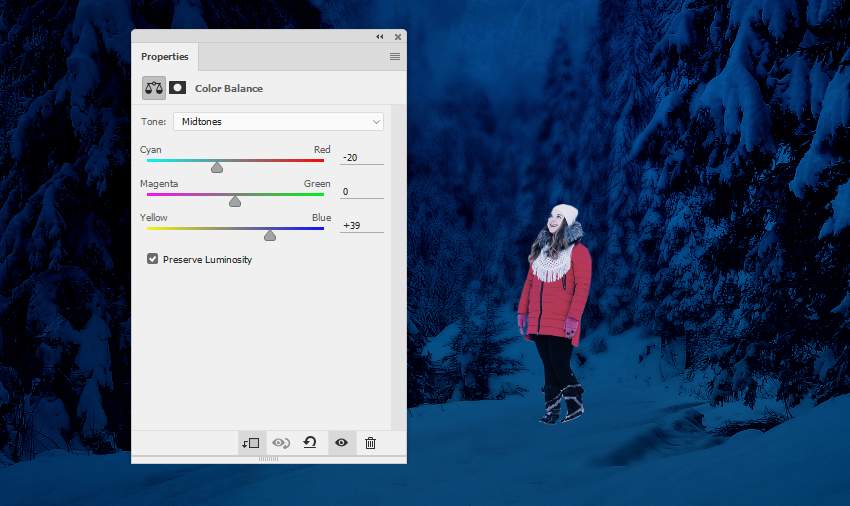Click the woman in red jacket on canvas
This screenshot has height=506, width=850.
(555, 313)
